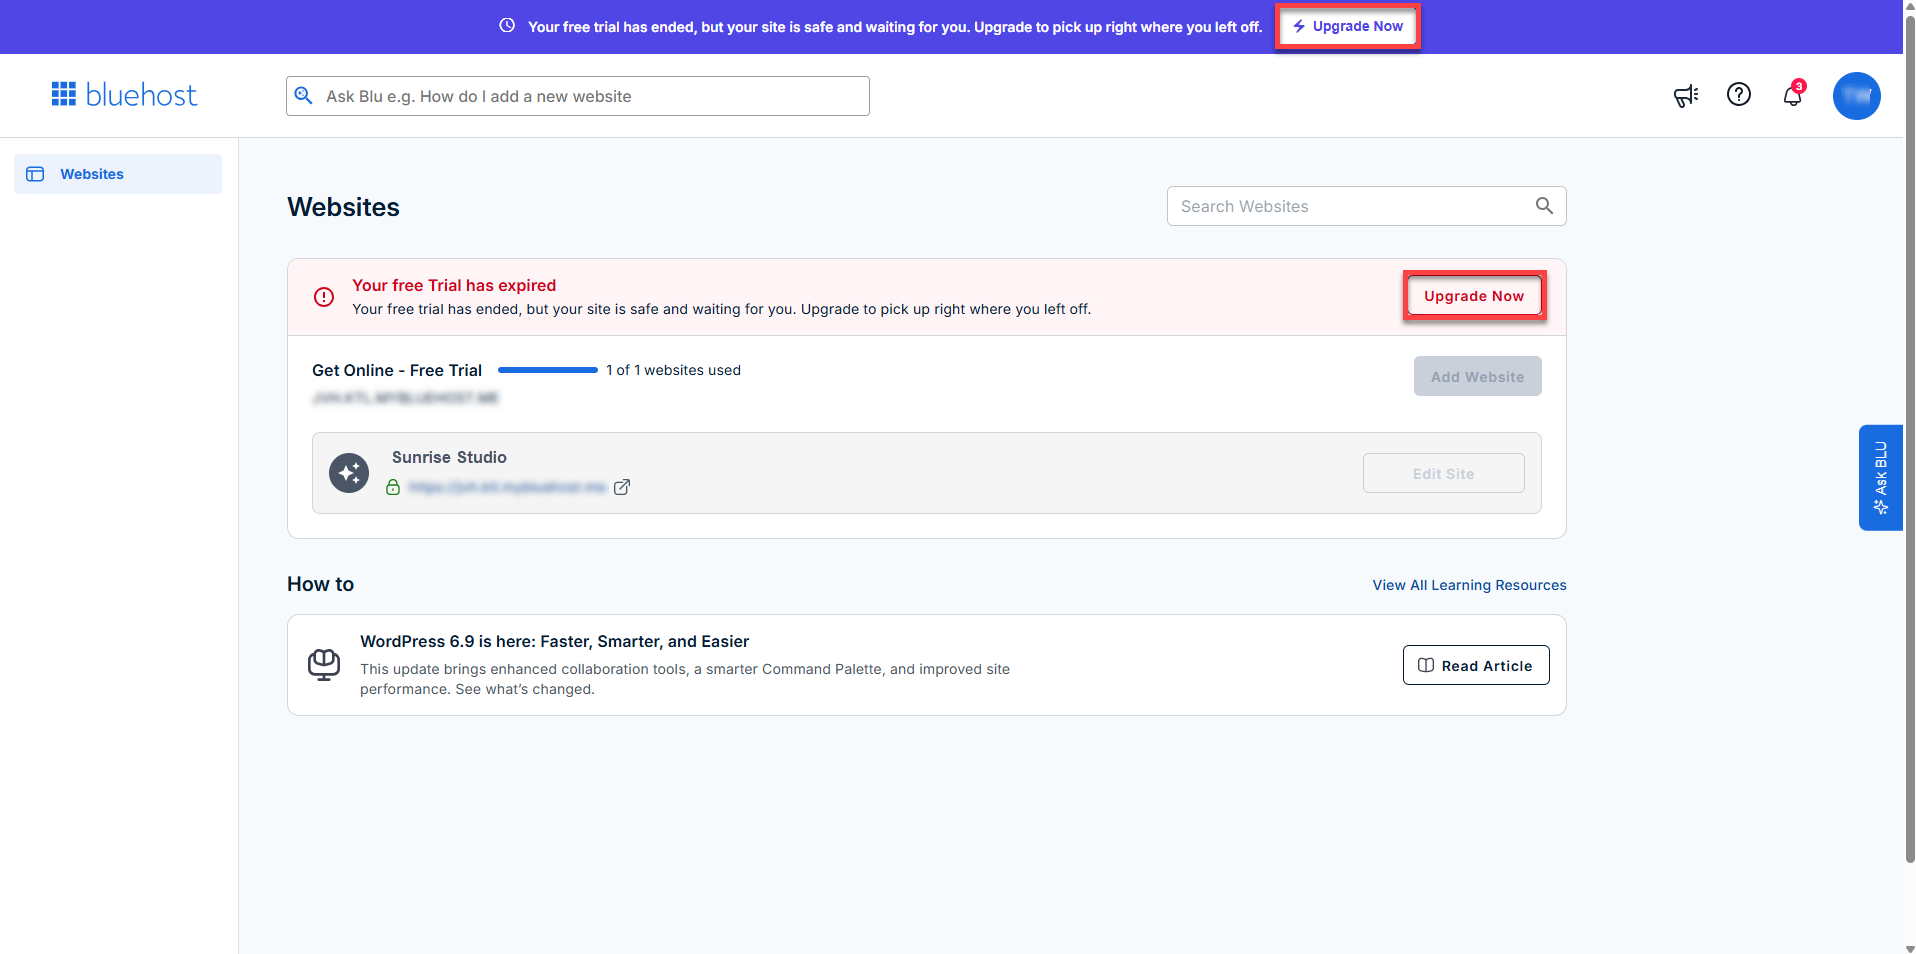Click Edit Site for Sunrise Studio
Screen dimensions: 1916x954
coord(1443,473)
